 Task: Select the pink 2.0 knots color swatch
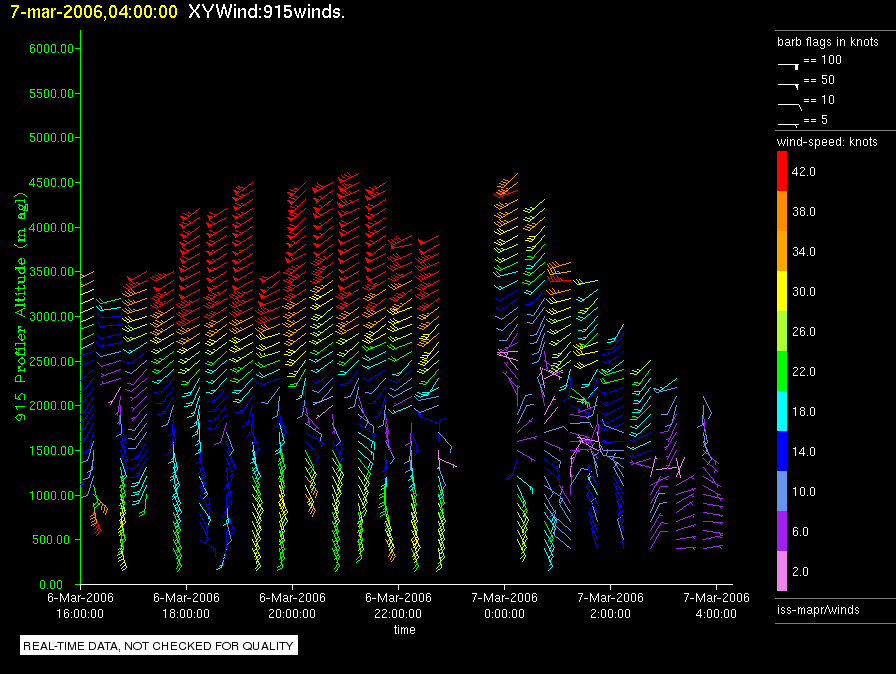pos(783,572)
